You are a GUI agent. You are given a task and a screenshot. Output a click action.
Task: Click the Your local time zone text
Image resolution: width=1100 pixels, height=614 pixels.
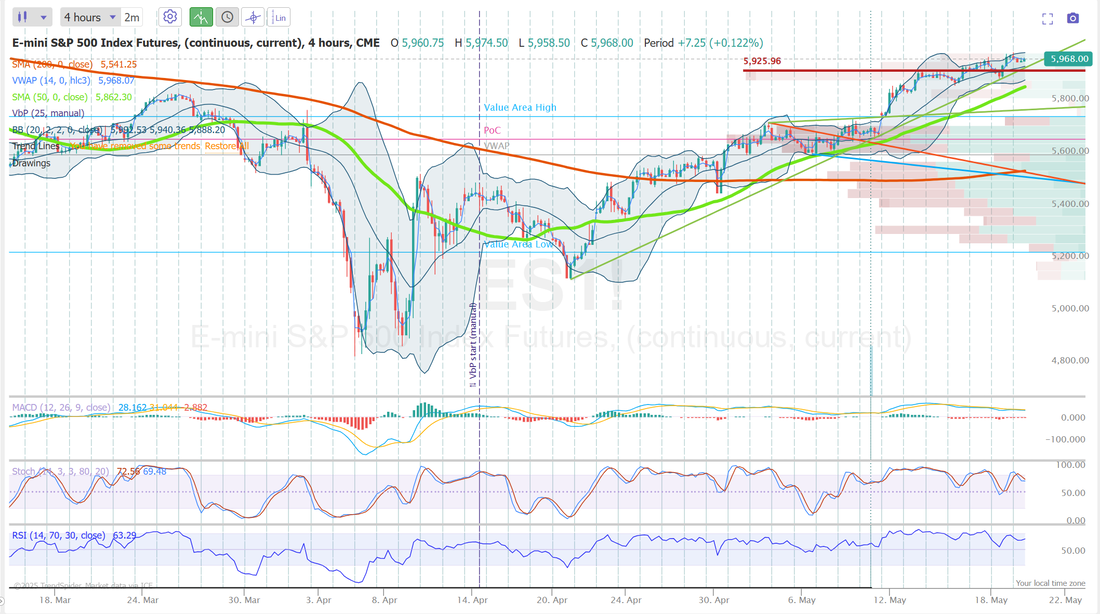coord(1050,583)
